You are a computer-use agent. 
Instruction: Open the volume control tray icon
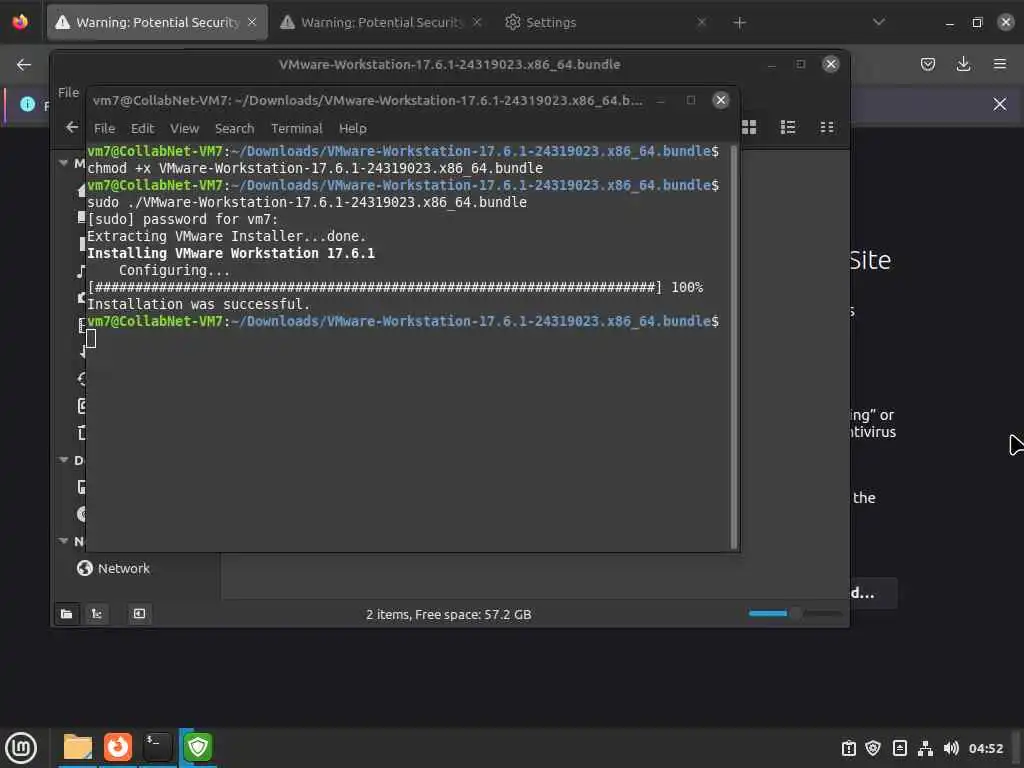[x=951, y=748]
